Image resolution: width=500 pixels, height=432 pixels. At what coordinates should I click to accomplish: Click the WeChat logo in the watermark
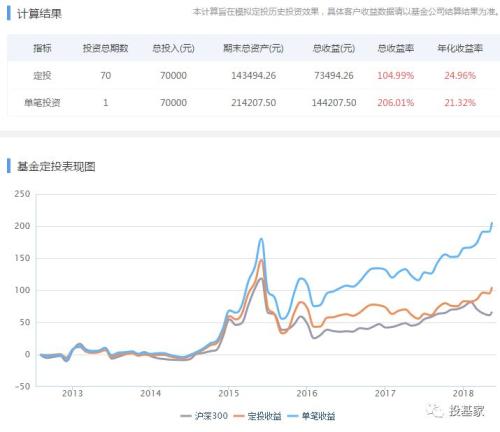[x=435, y=410]
